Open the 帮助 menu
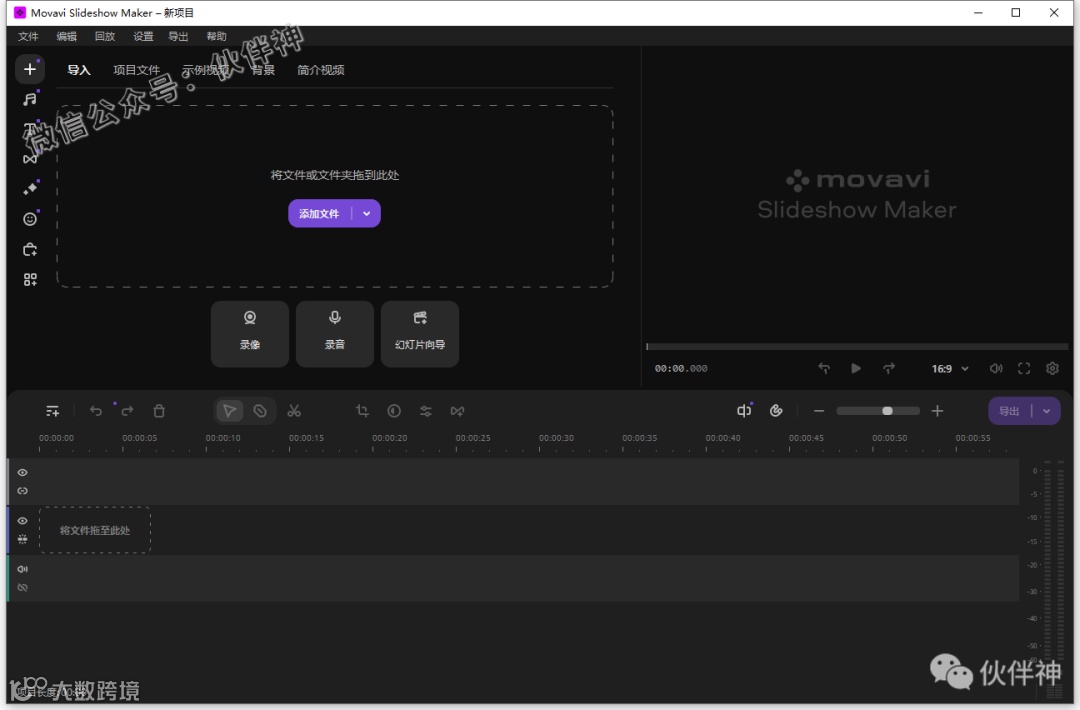Image resolution: width=1080 pixels, height=710 pixels. click(x=216, y=36)
